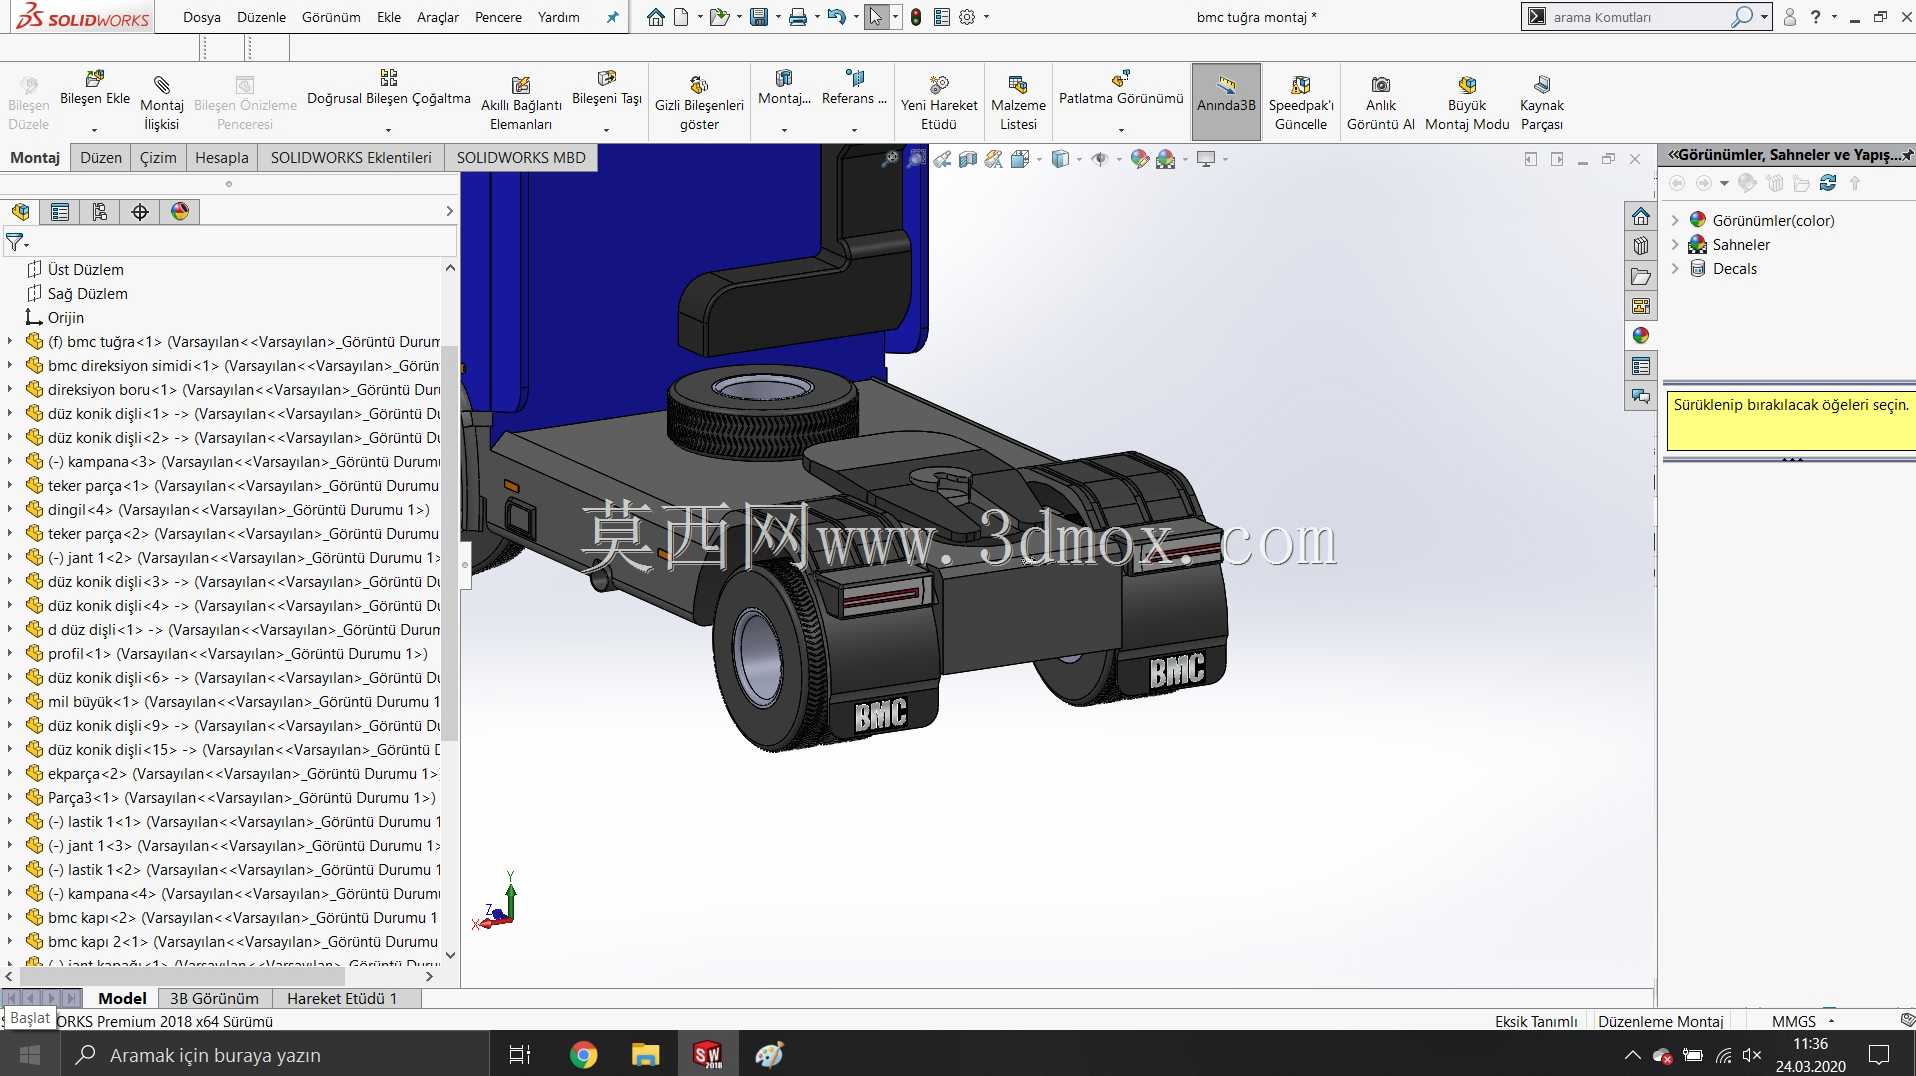Click the Zoom to Fit icon

889,159
